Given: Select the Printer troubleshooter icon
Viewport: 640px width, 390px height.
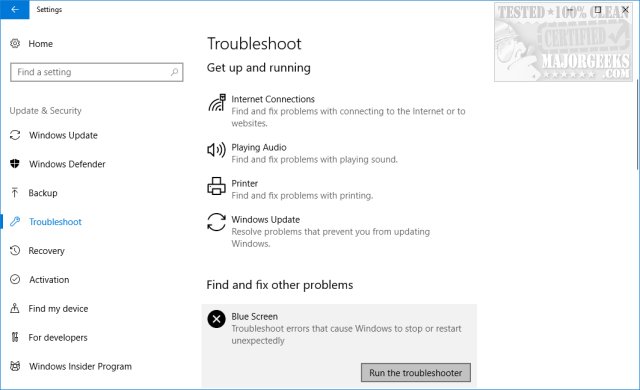Looking at the screenshot, I should (216, 186).
